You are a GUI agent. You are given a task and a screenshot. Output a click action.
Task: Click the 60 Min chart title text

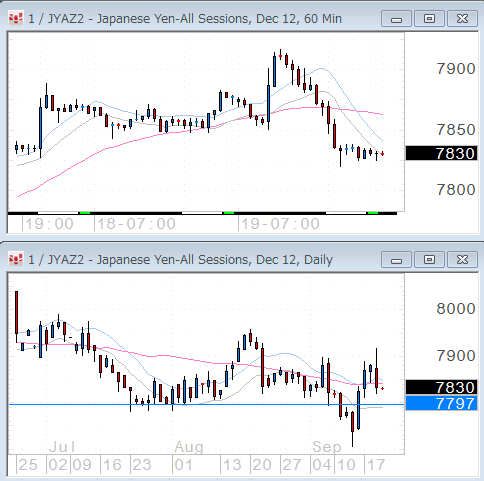[x=185, y=19]
